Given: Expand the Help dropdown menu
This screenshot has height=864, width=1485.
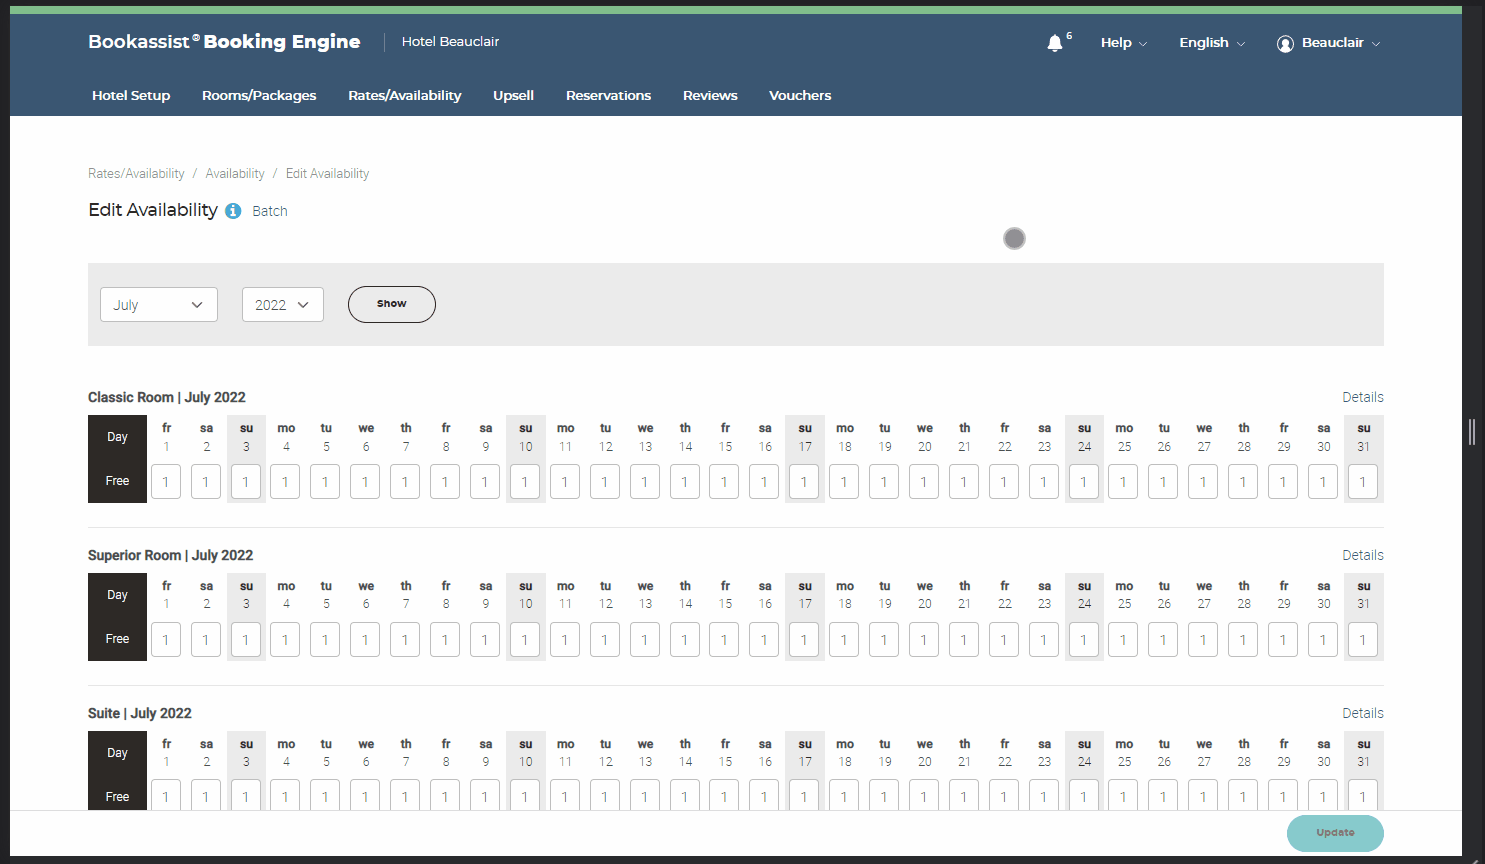Looking at the screenshot, I should pos(1122,43).
